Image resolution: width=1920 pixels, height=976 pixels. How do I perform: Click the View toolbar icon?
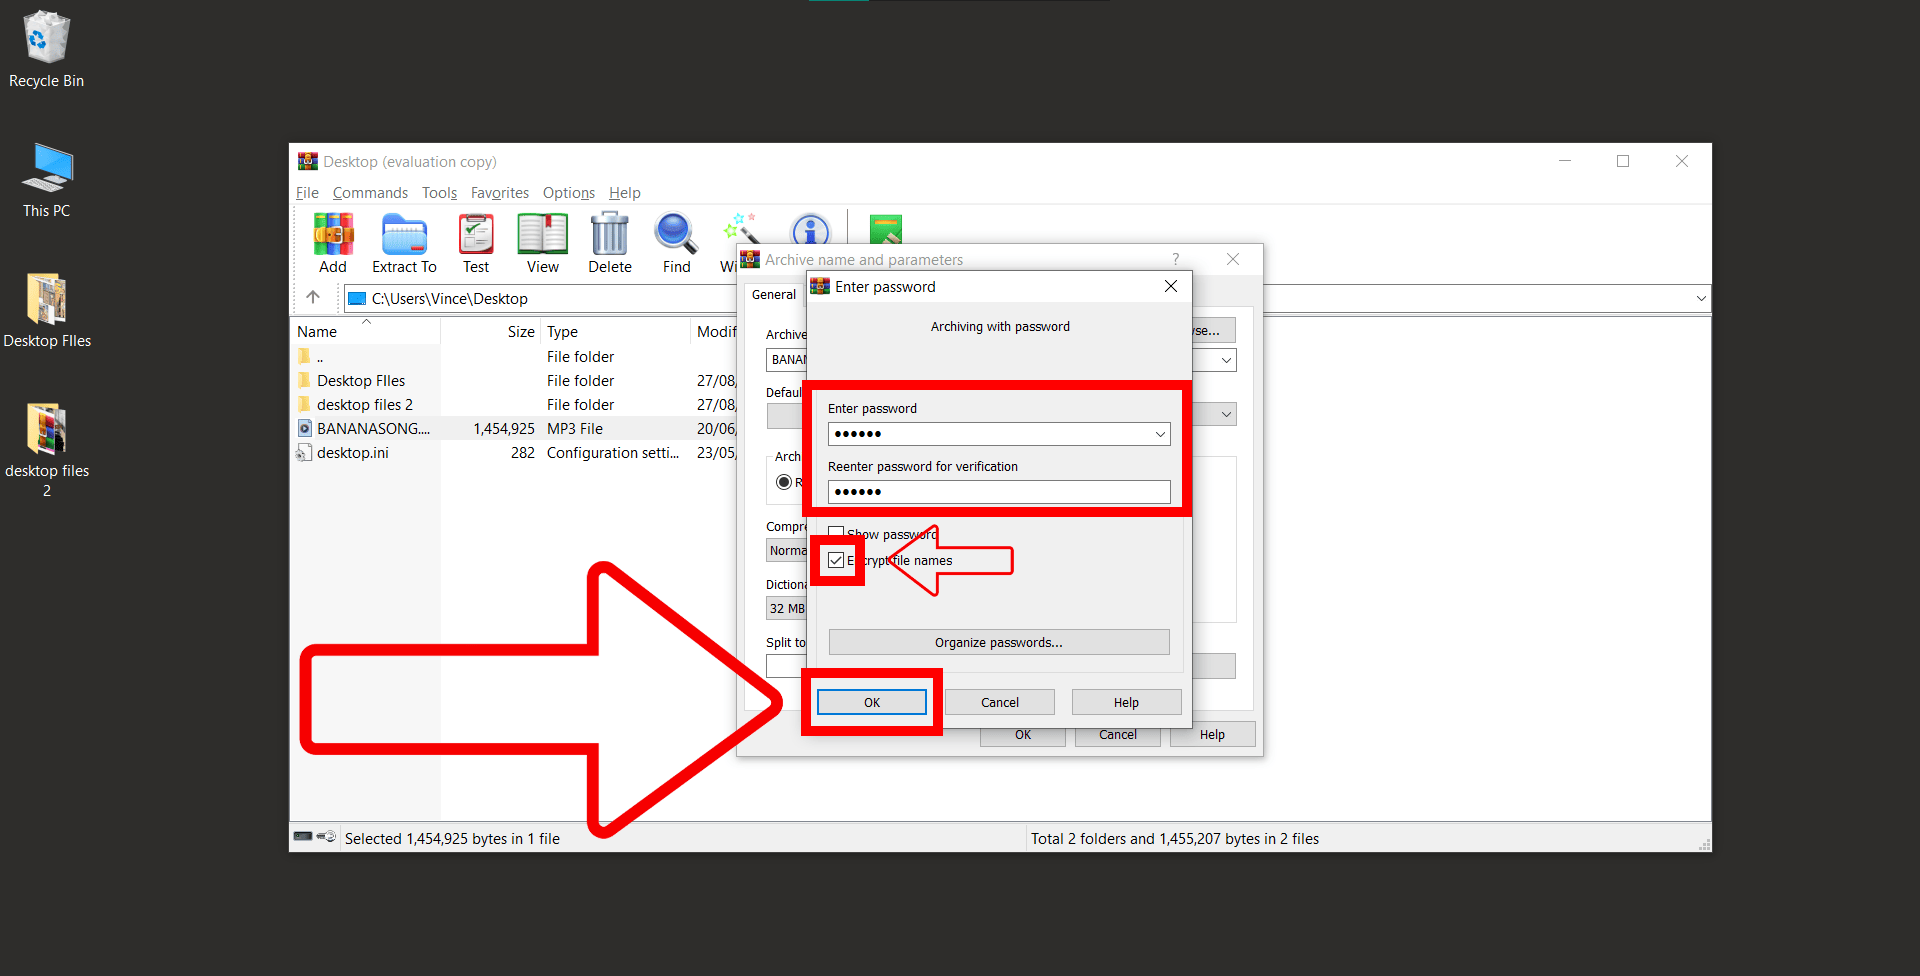click(542, 240)
